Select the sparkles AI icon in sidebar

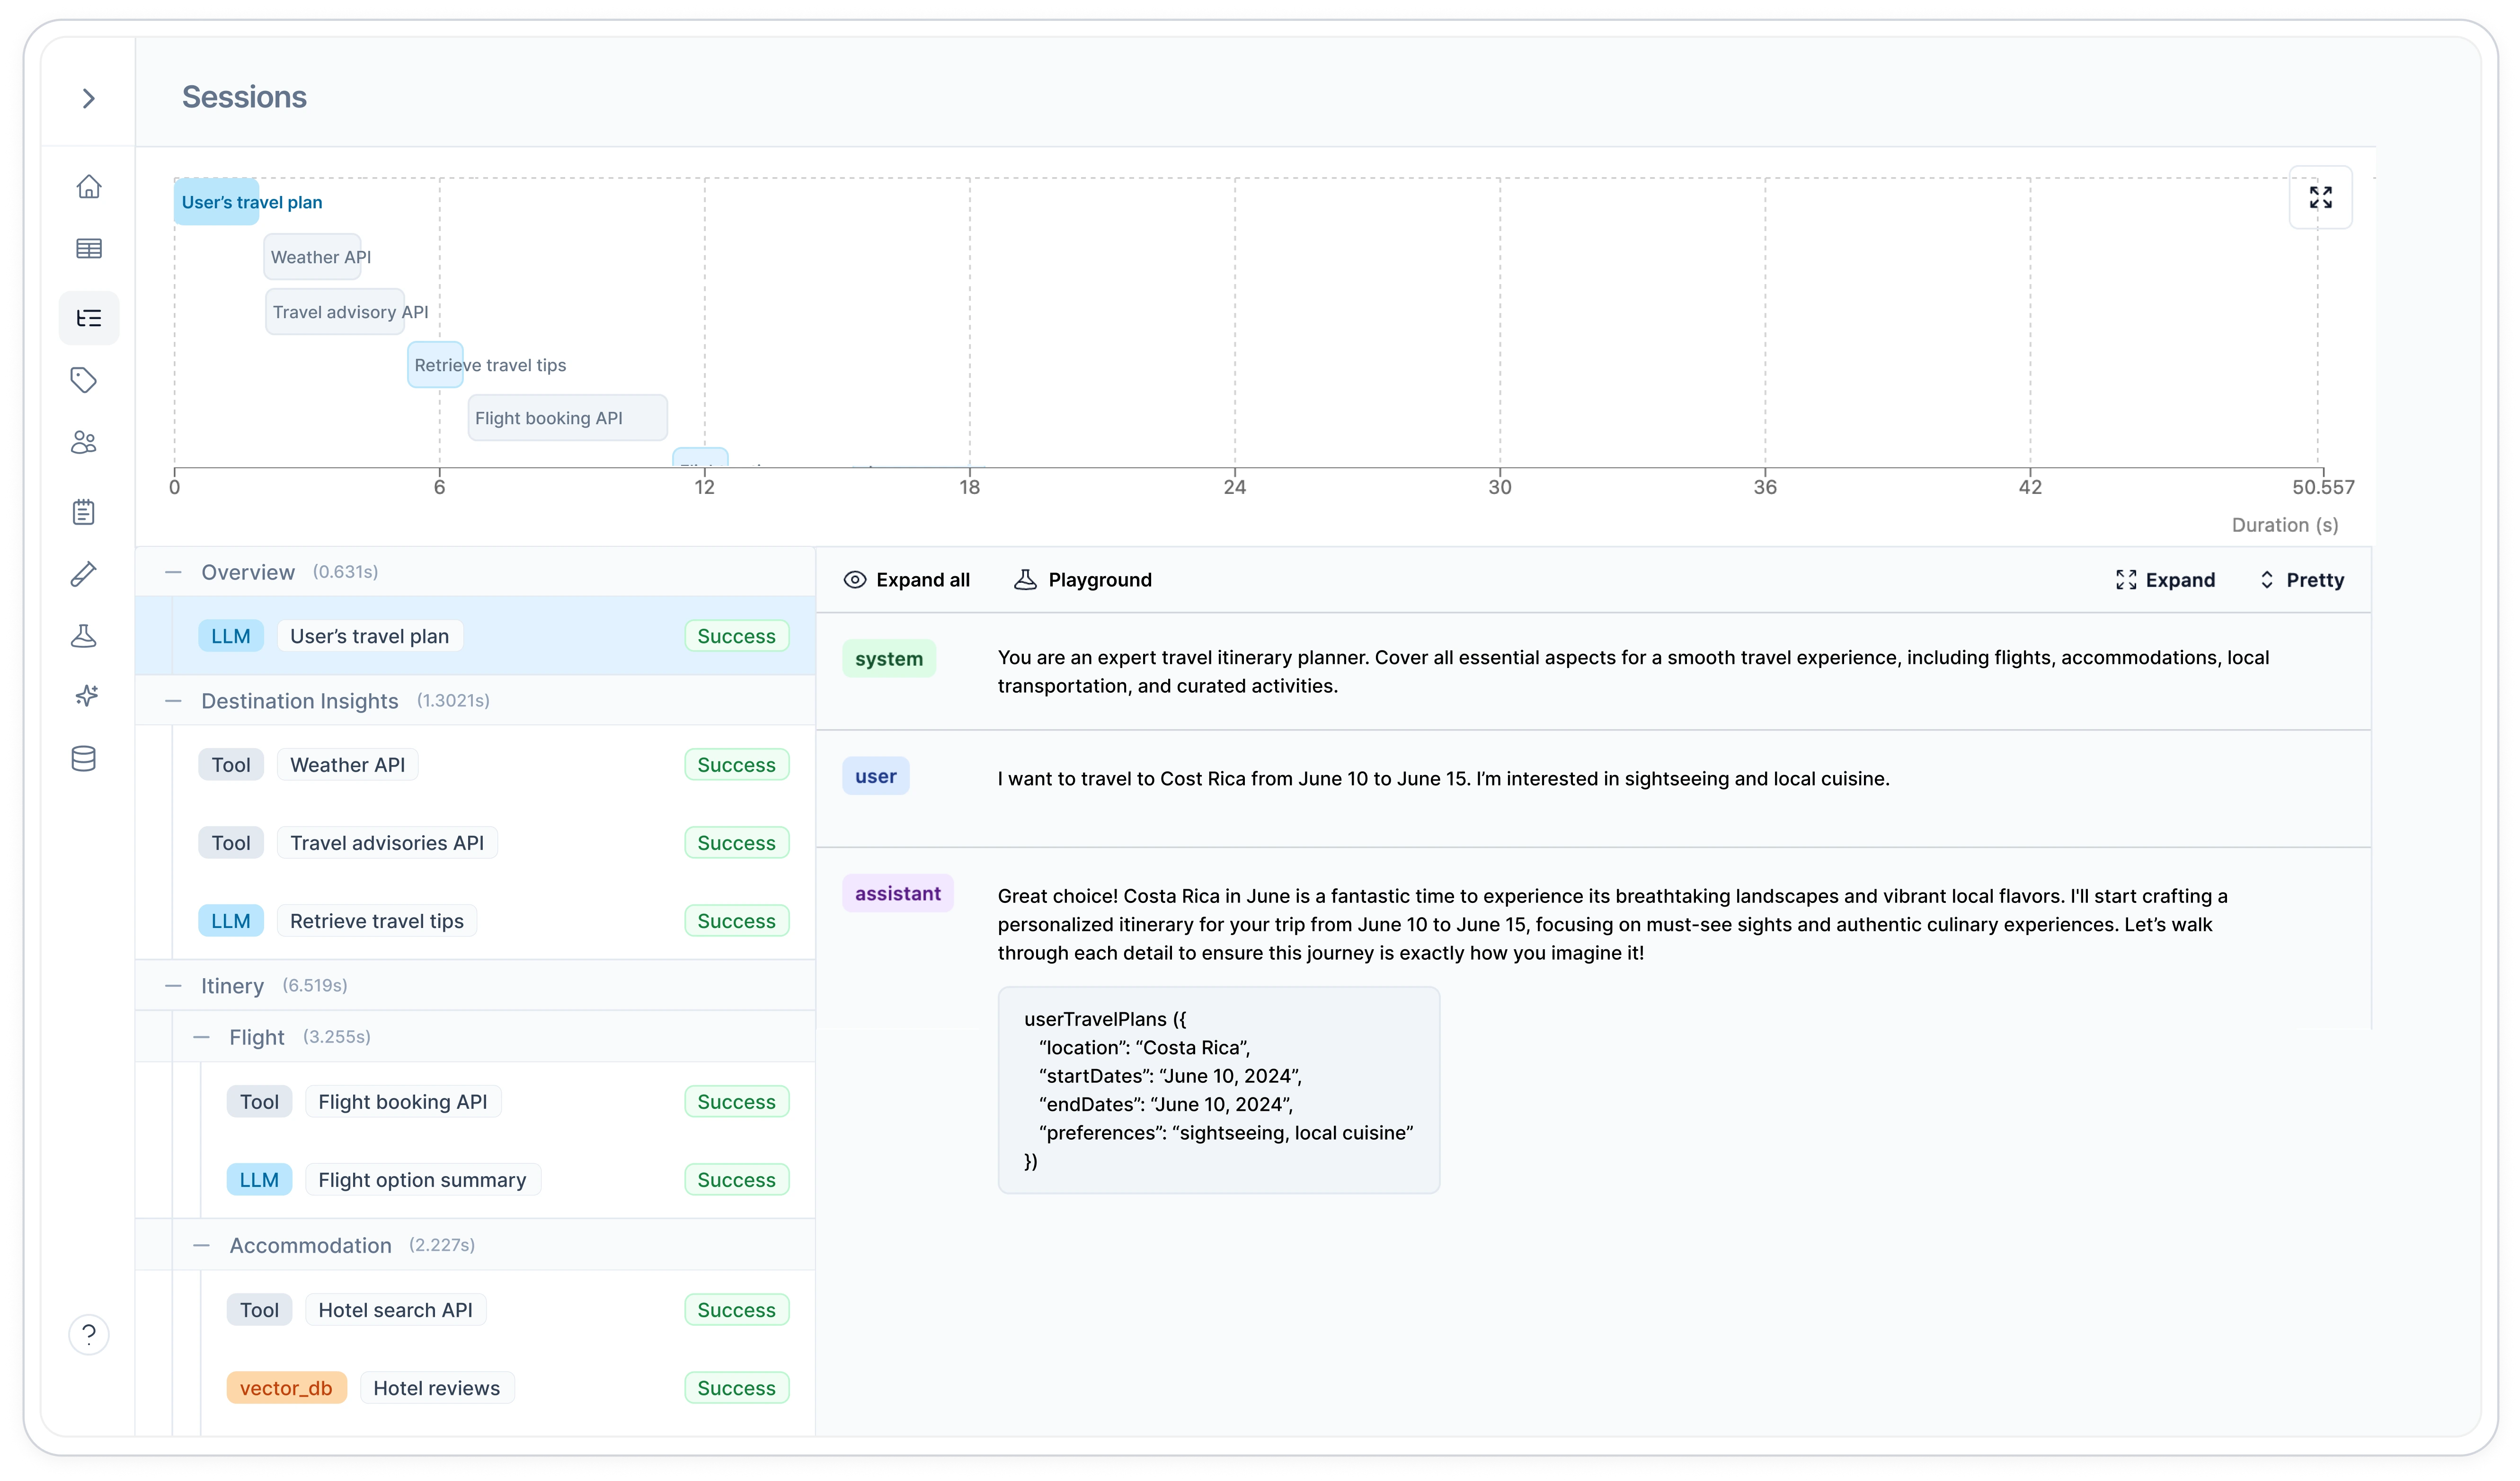click(88, 695)
